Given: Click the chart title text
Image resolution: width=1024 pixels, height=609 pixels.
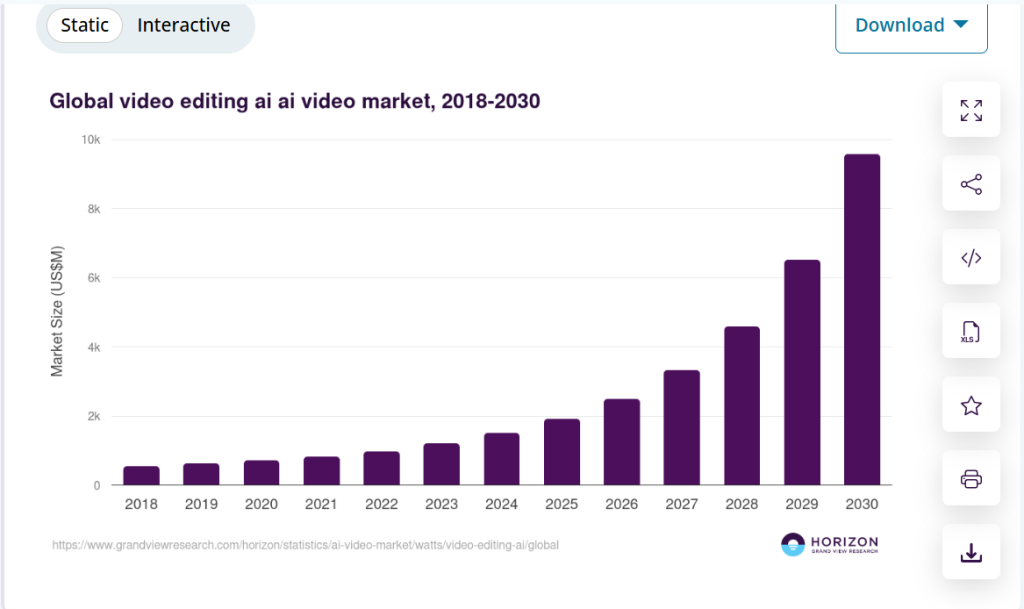Looking at the screenshot, I should (x=295, y=101).
